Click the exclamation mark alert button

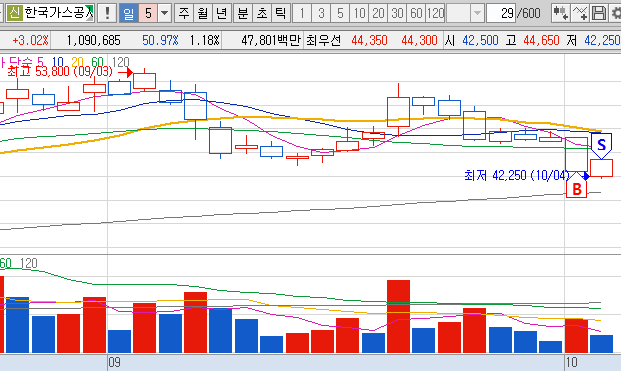pyautogui.click(x=107, y=13)
